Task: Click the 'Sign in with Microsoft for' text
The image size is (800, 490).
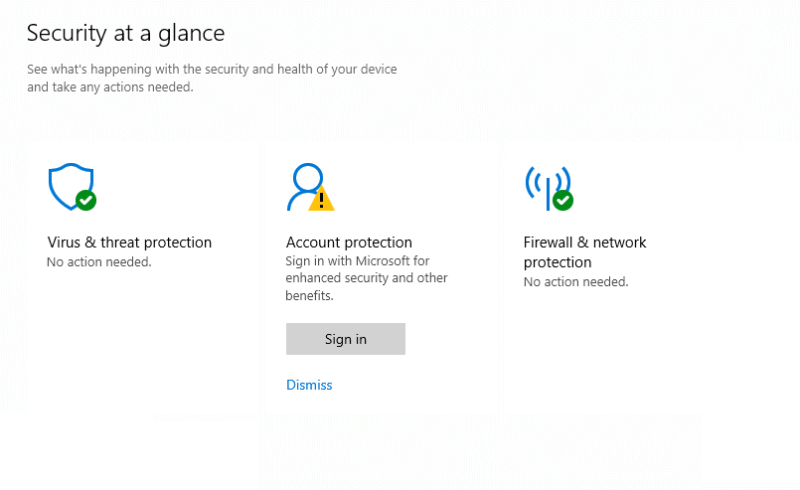Action: (x=357, y=261)
